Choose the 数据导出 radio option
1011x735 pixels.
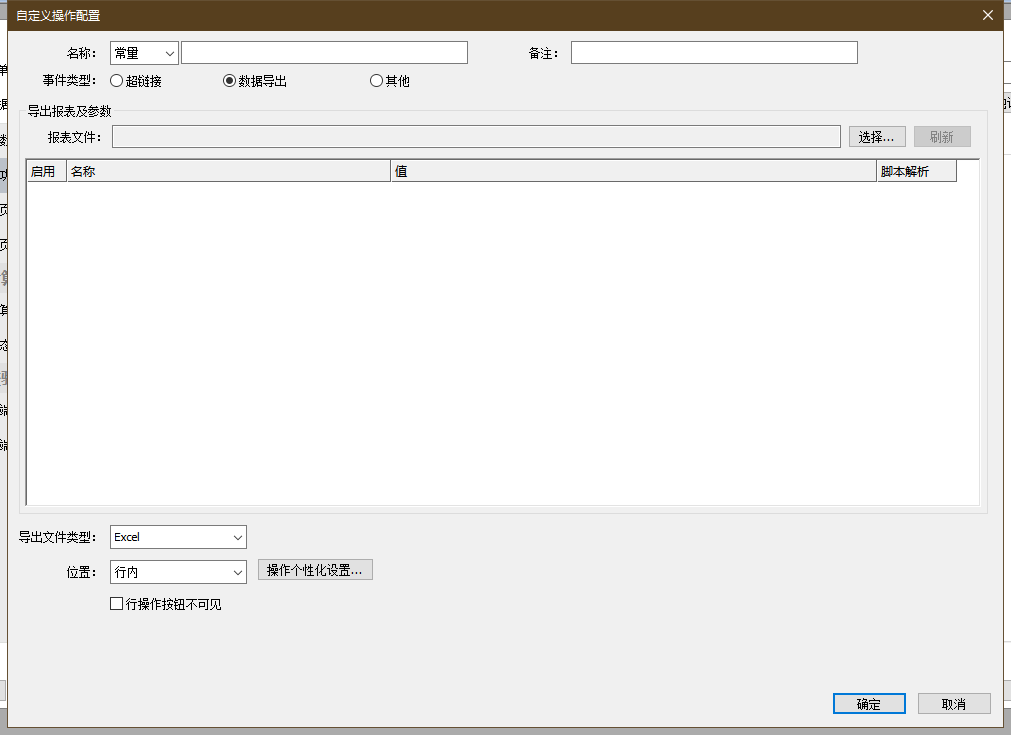tap(230, 81)
